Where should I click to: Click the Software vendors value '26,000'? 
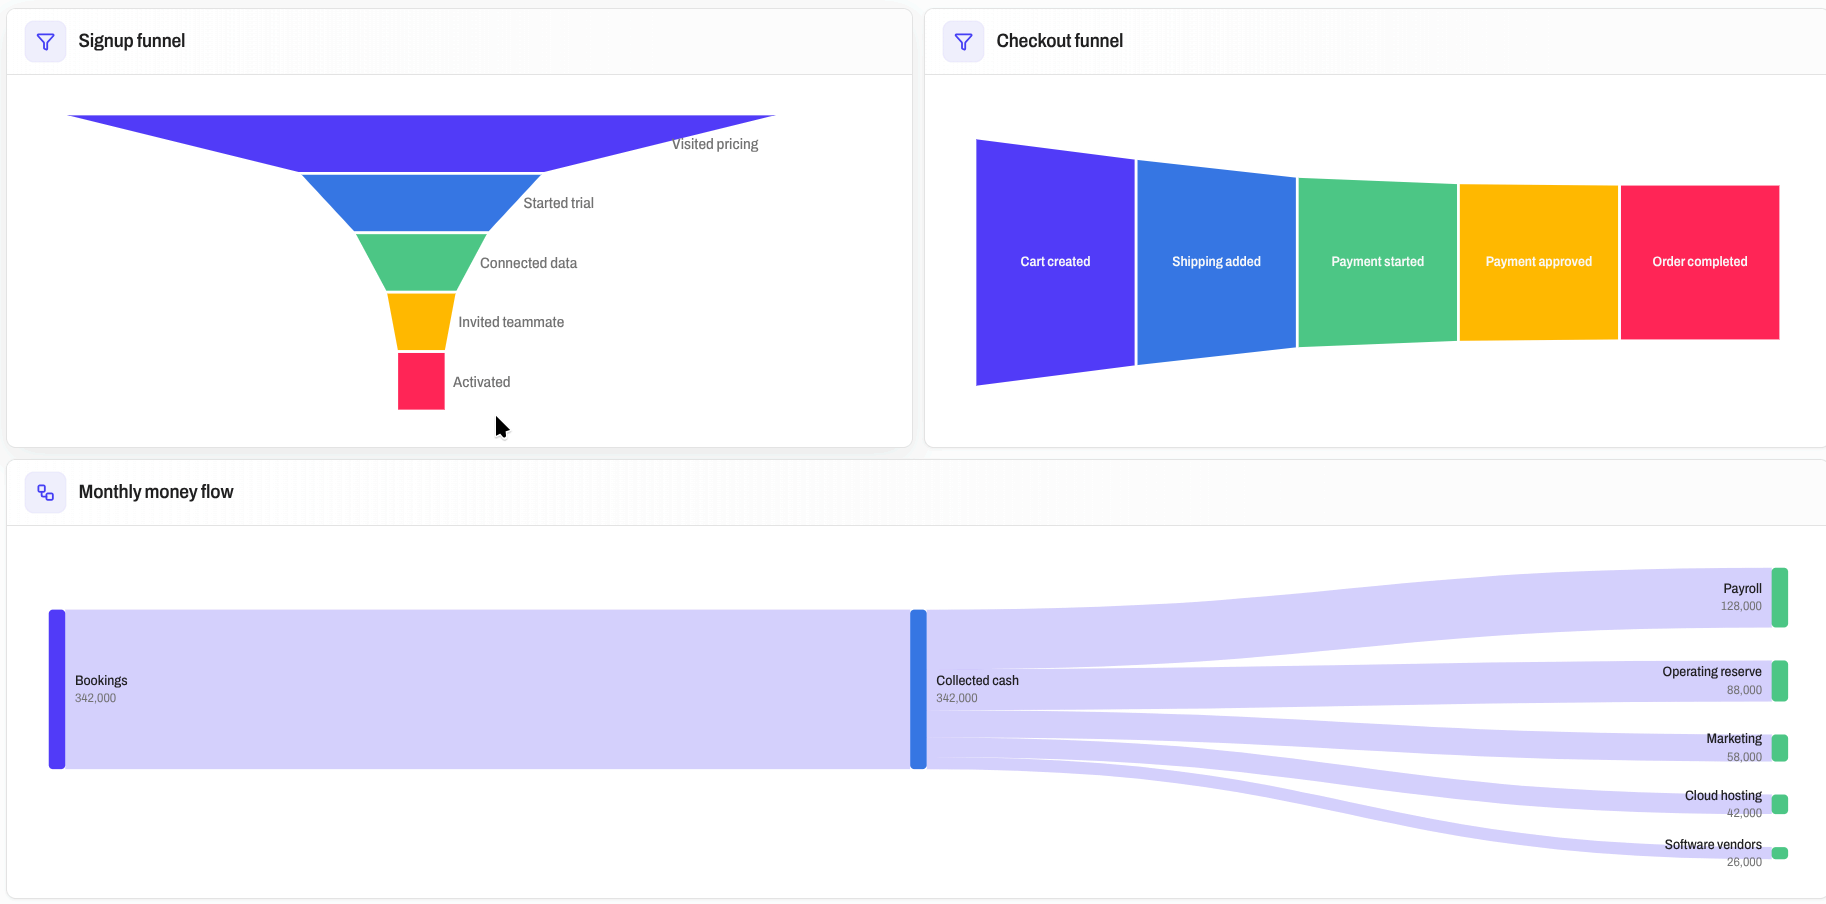(1744, 862)
